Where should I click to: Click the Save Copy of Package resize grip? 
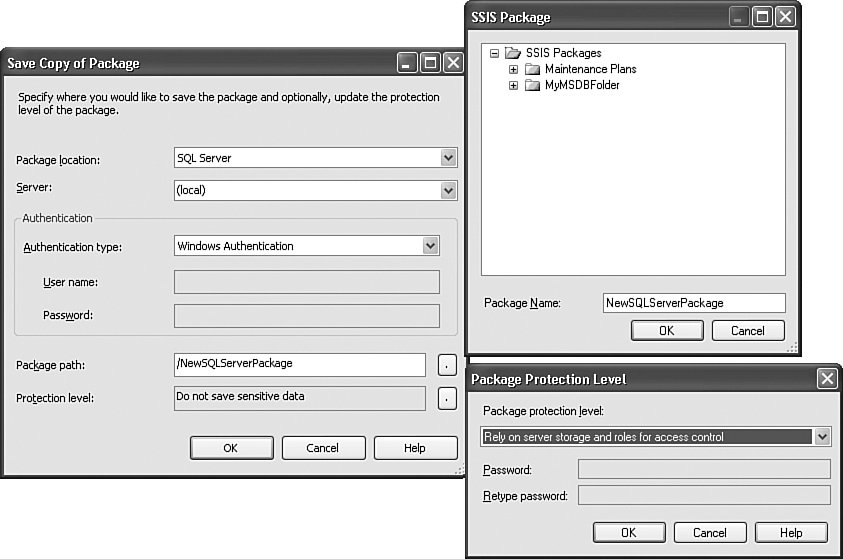460,470
